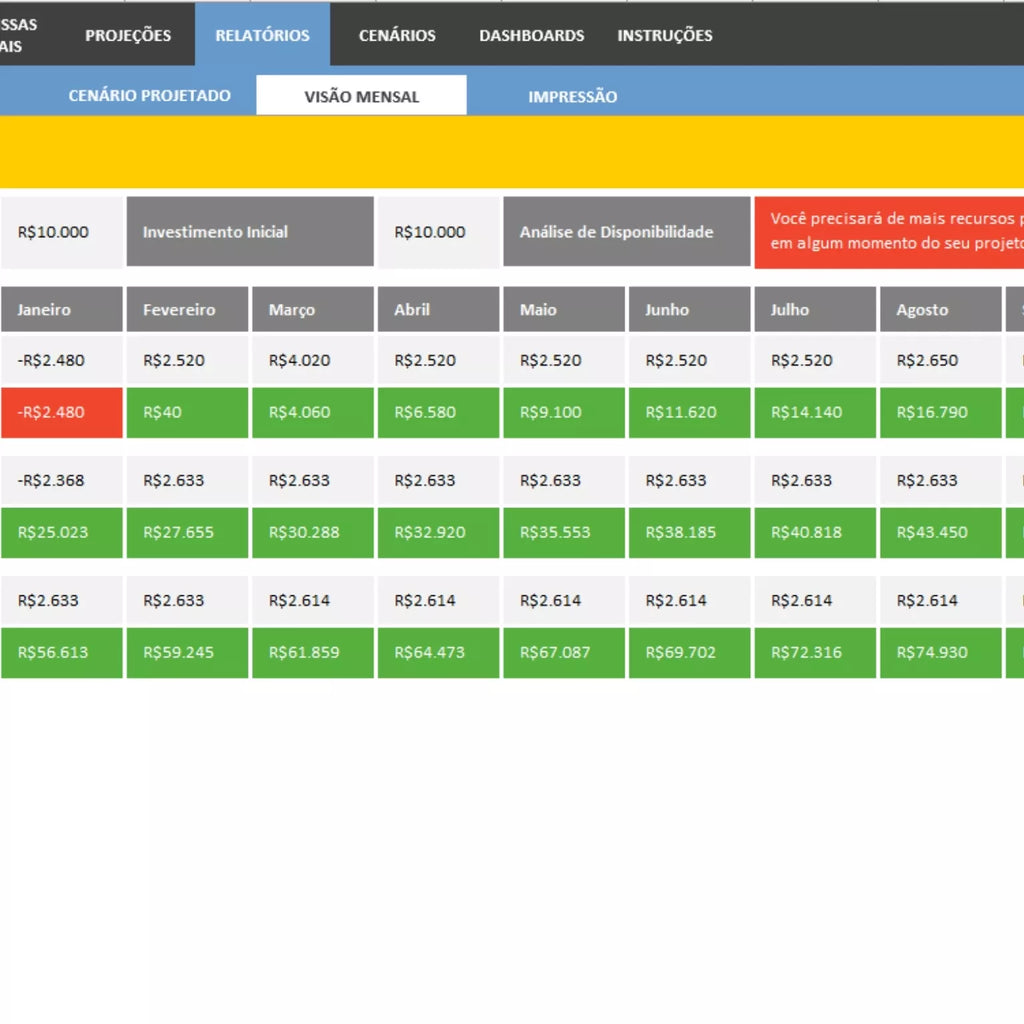The width and height of the screenshot is (1024, 1024).
Task: Go to the INSTRUÇÕES tab
Action: click(x=665, y=35)
